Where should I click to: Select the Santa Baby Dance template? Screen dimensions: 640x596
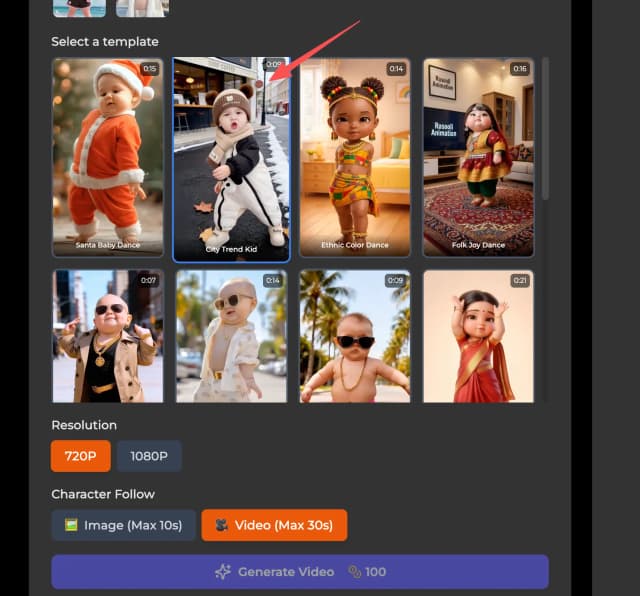[108, 157]
